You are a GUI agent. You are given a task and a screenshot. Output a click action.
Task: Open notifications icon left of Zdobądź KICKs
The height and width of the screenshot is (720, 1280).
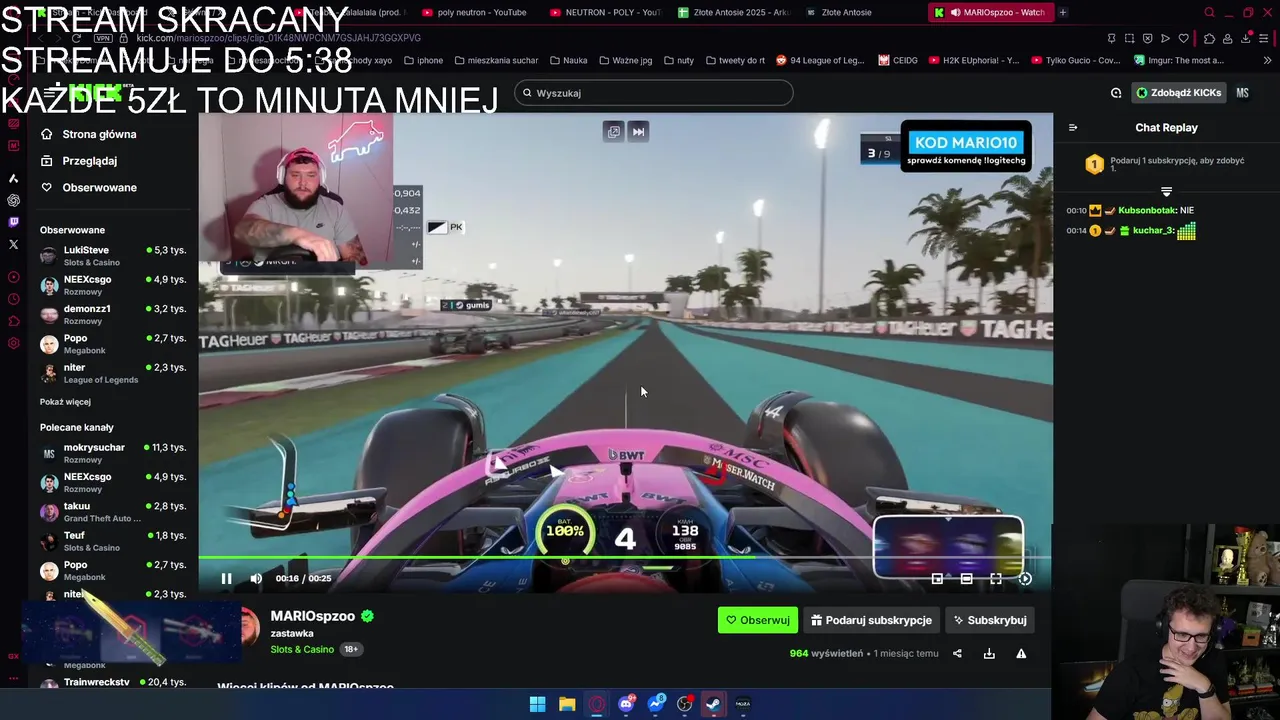1116,93
